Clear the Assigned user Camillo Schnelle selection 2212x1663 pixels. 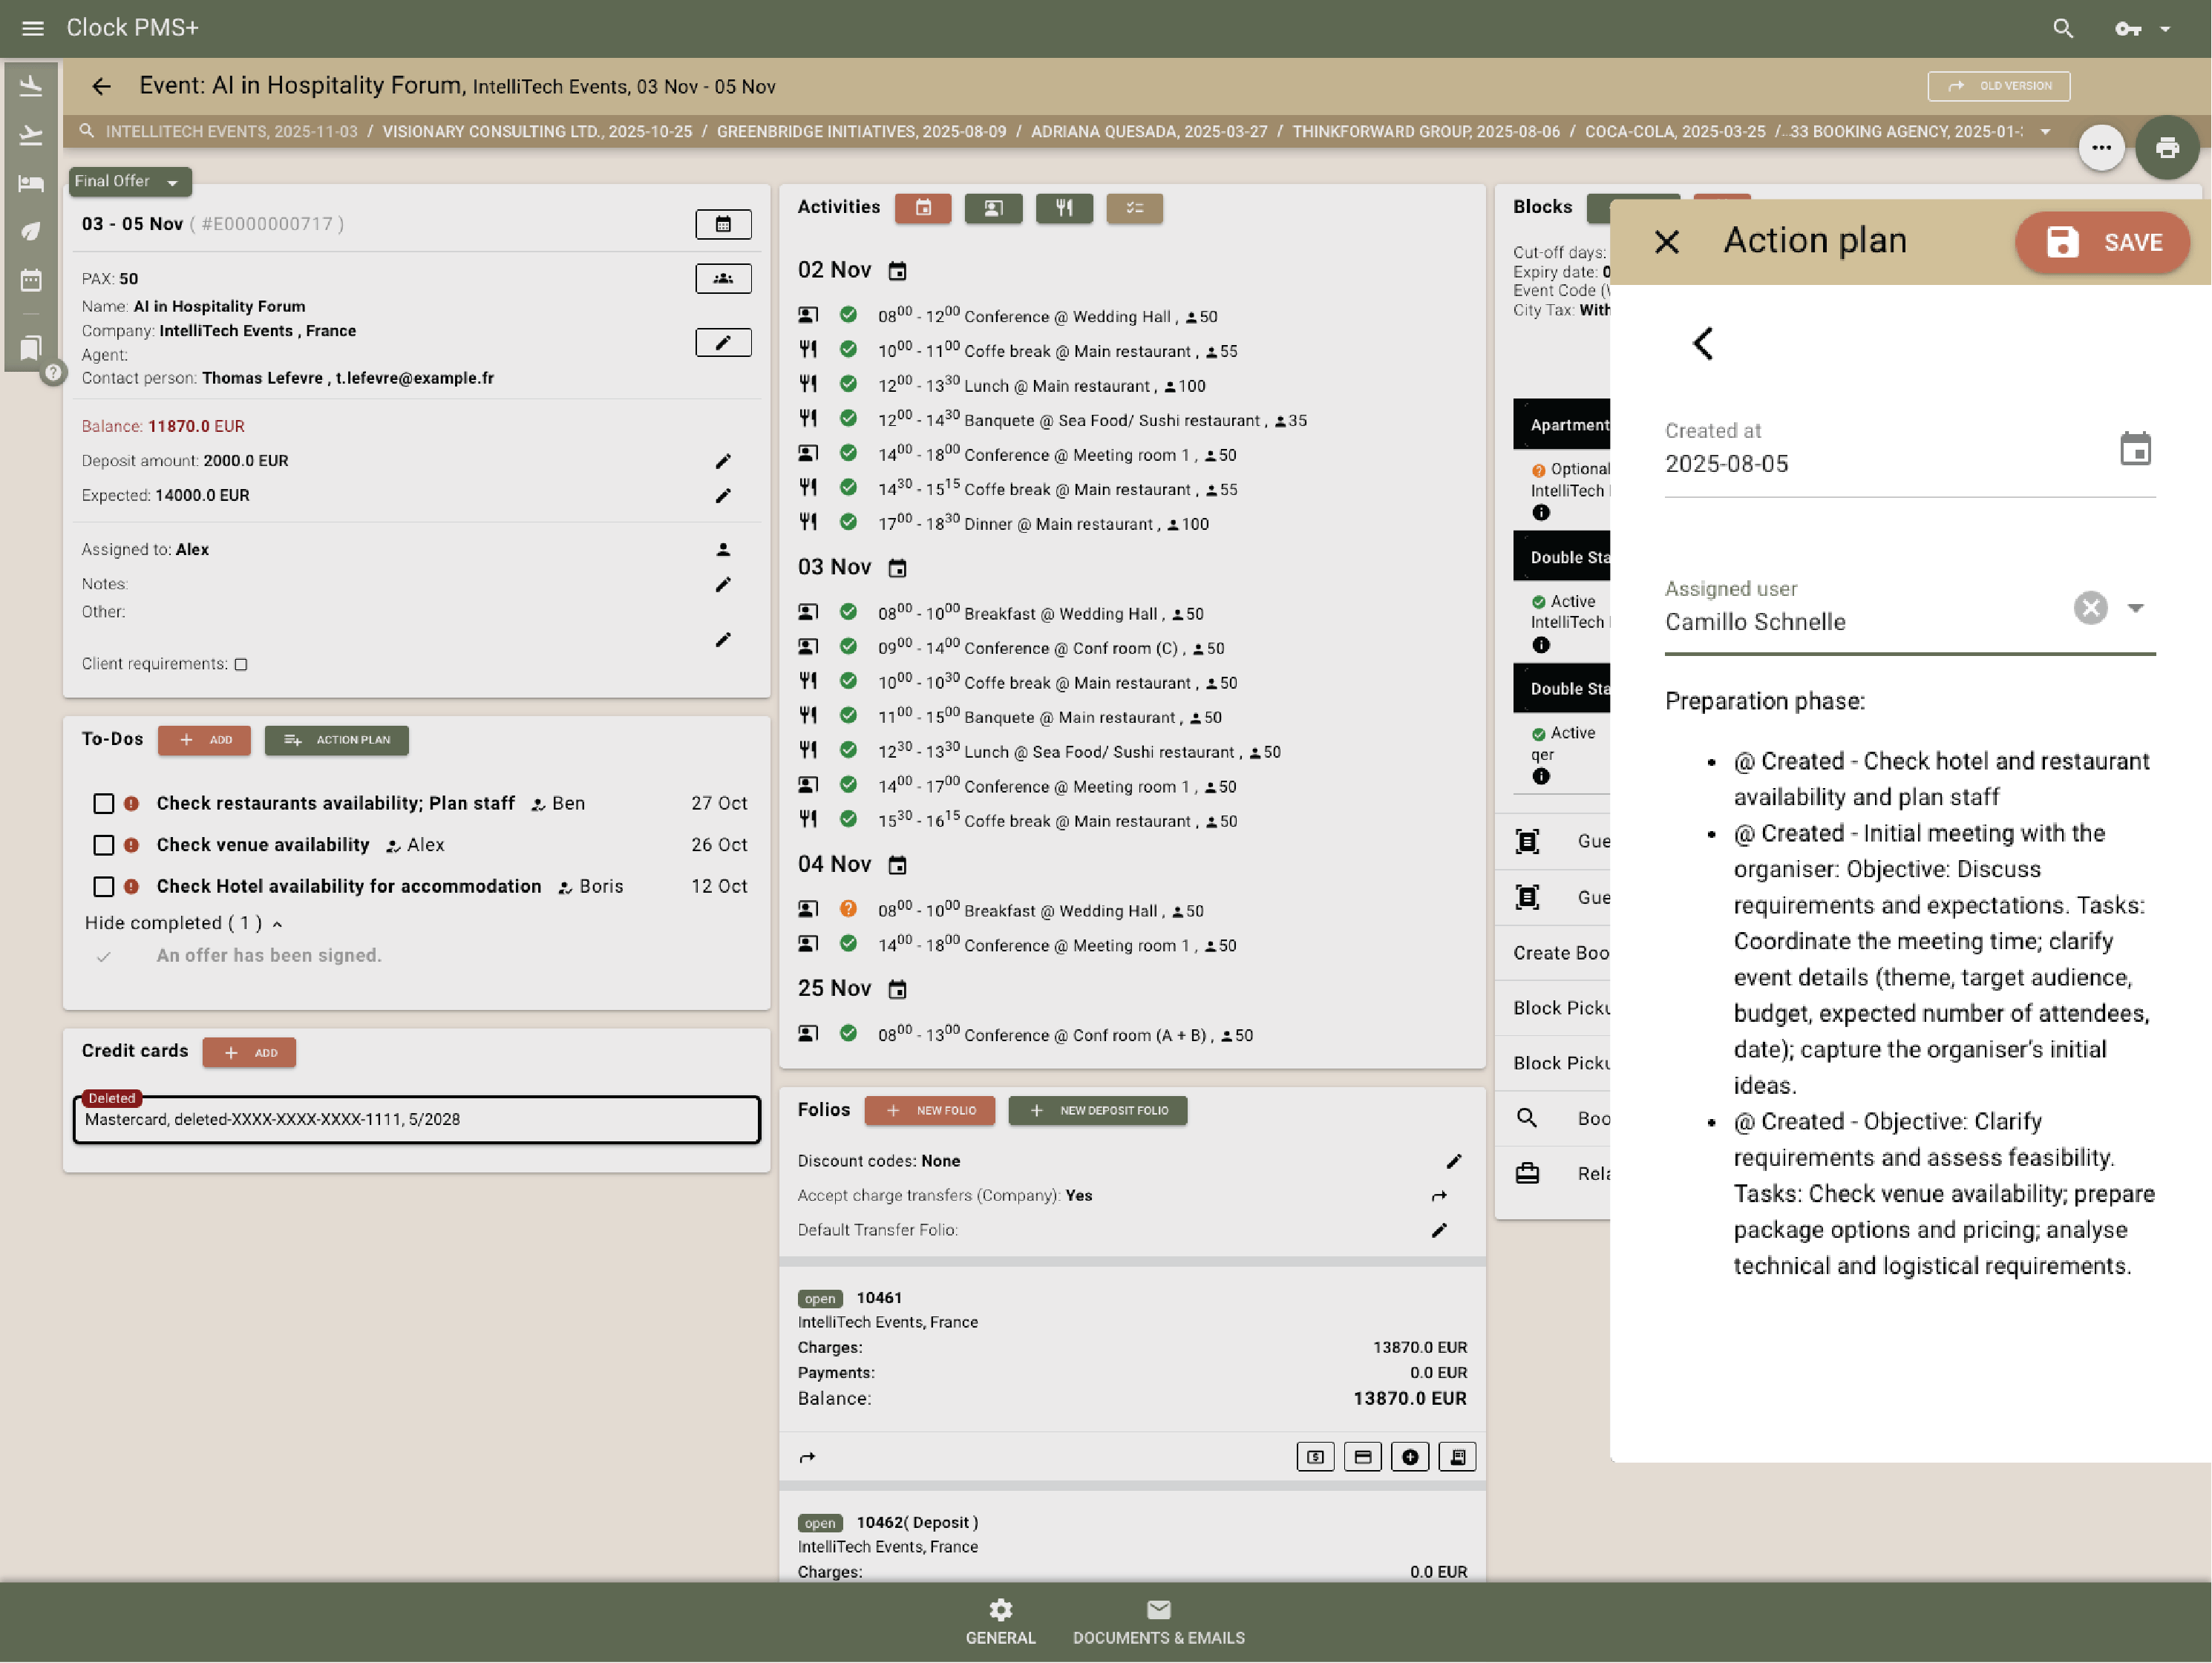coord(2090,607)
